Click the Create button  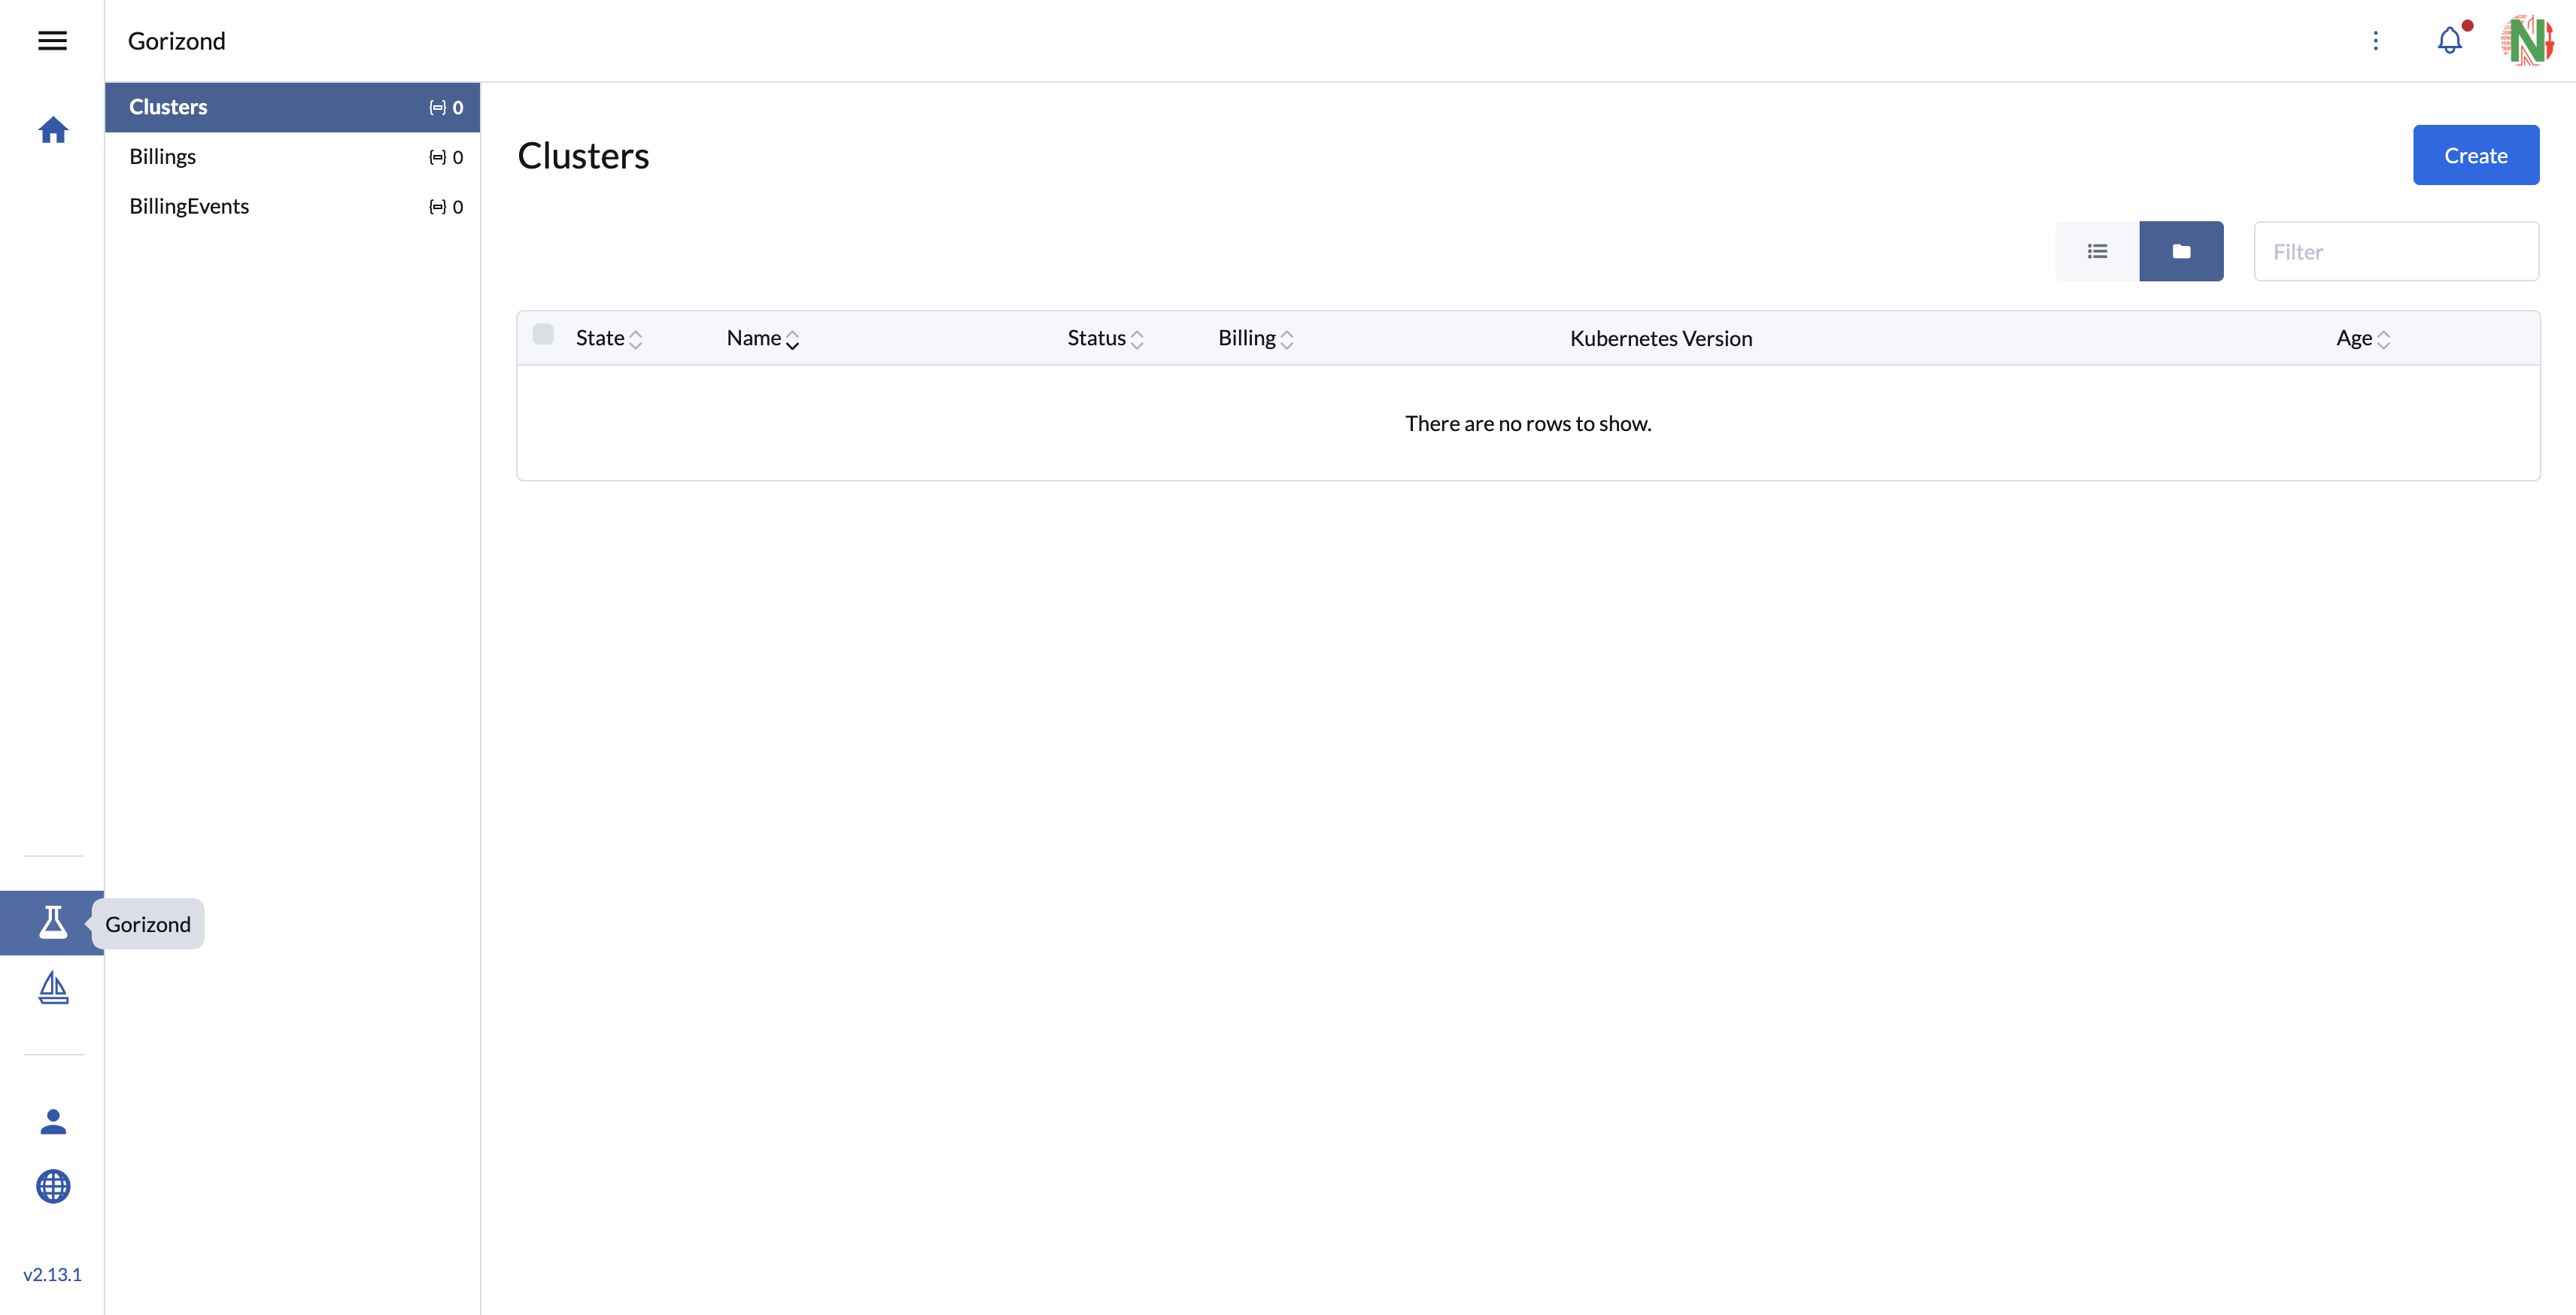coord(2475,155)
